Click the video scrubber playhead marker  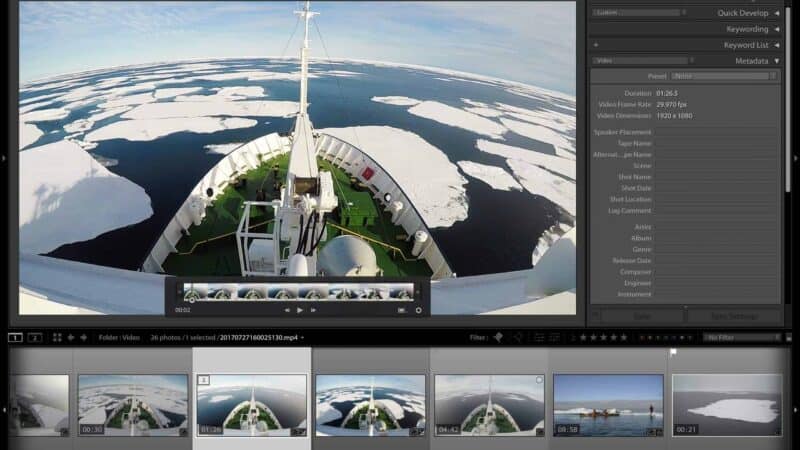[x=192, y=300]
